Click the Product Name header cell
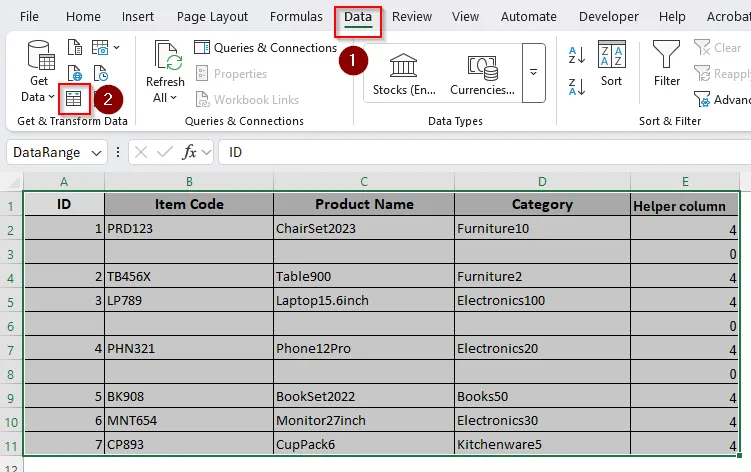 tap(364, 204)
